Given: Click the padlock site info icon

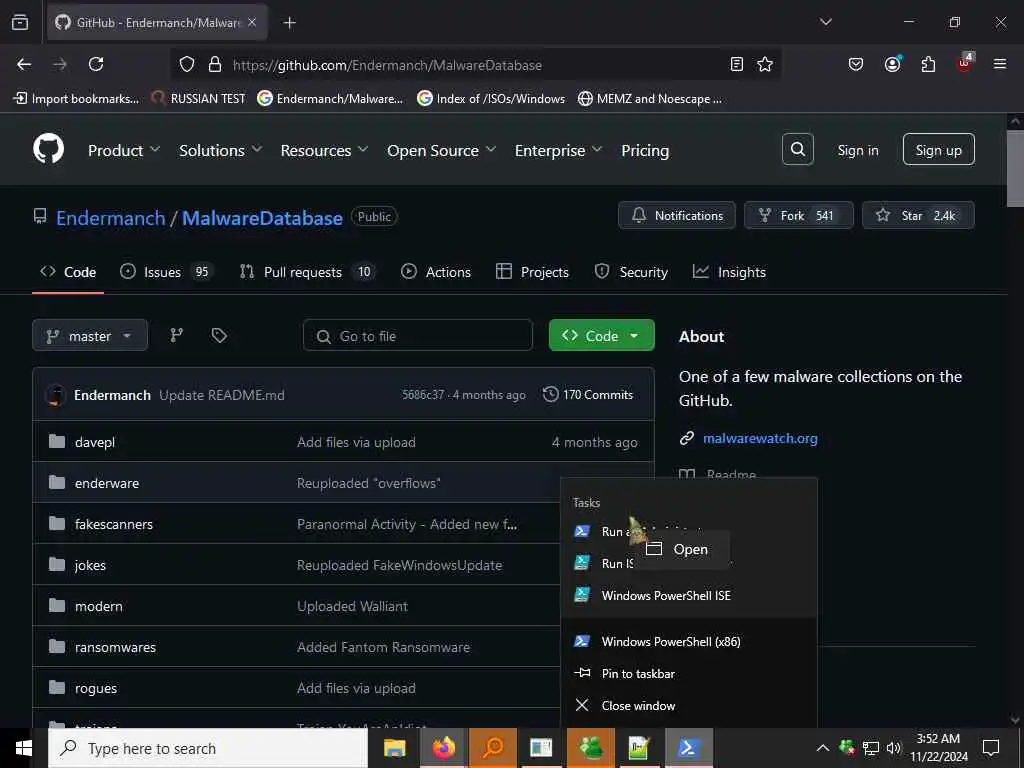Looking at the screenshot, I should click(x=214, y=65).
